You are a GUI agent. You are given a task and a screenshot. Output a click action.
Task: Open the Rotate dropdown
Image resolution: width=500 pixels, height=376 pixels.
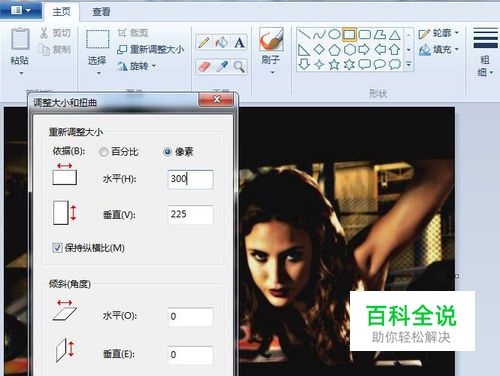137,66
